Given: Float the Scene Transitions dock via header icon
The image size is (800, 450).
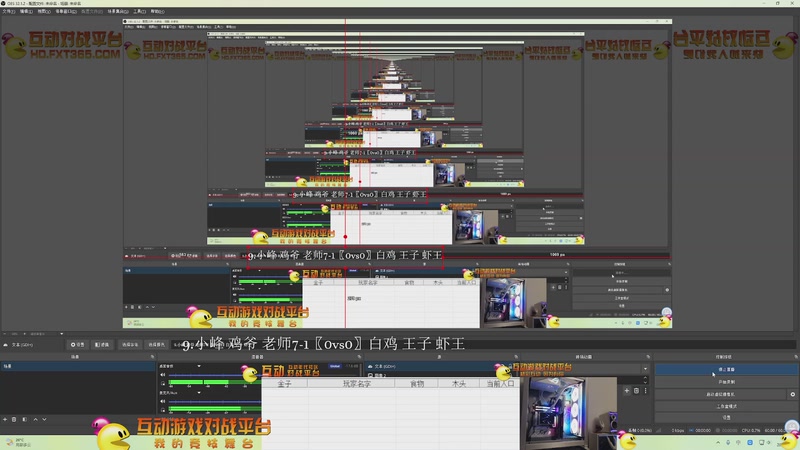Looking at the screenshot, I should point(648,357).
